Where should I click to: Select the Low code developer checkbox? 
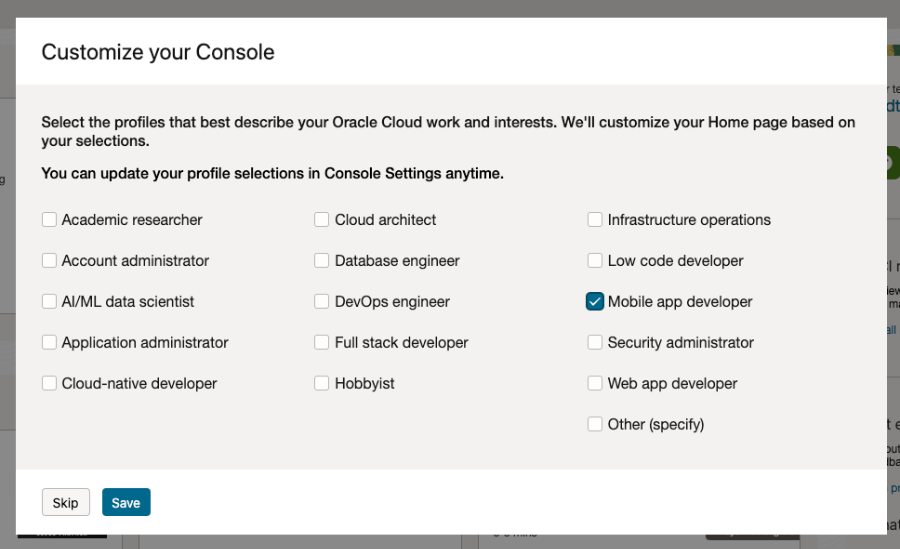pyautogui.click(x=595, y=261)
